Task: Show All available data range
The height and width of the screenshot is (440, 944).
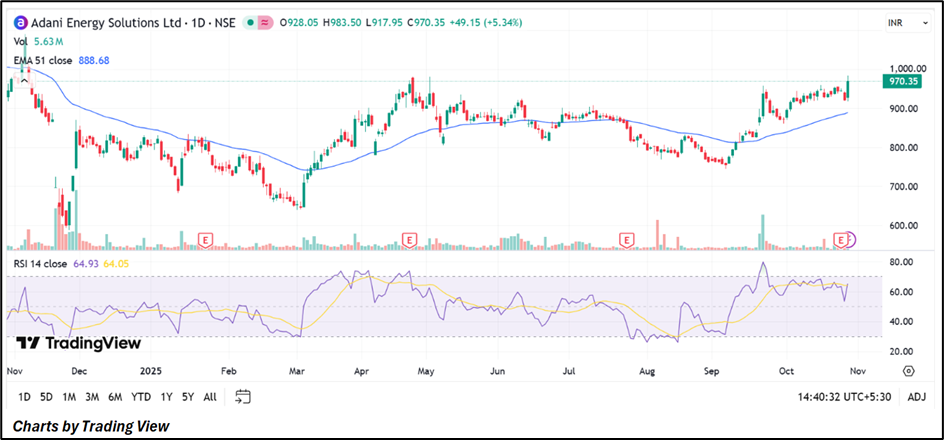Action: pyautogui.click(x=209, y=397)
